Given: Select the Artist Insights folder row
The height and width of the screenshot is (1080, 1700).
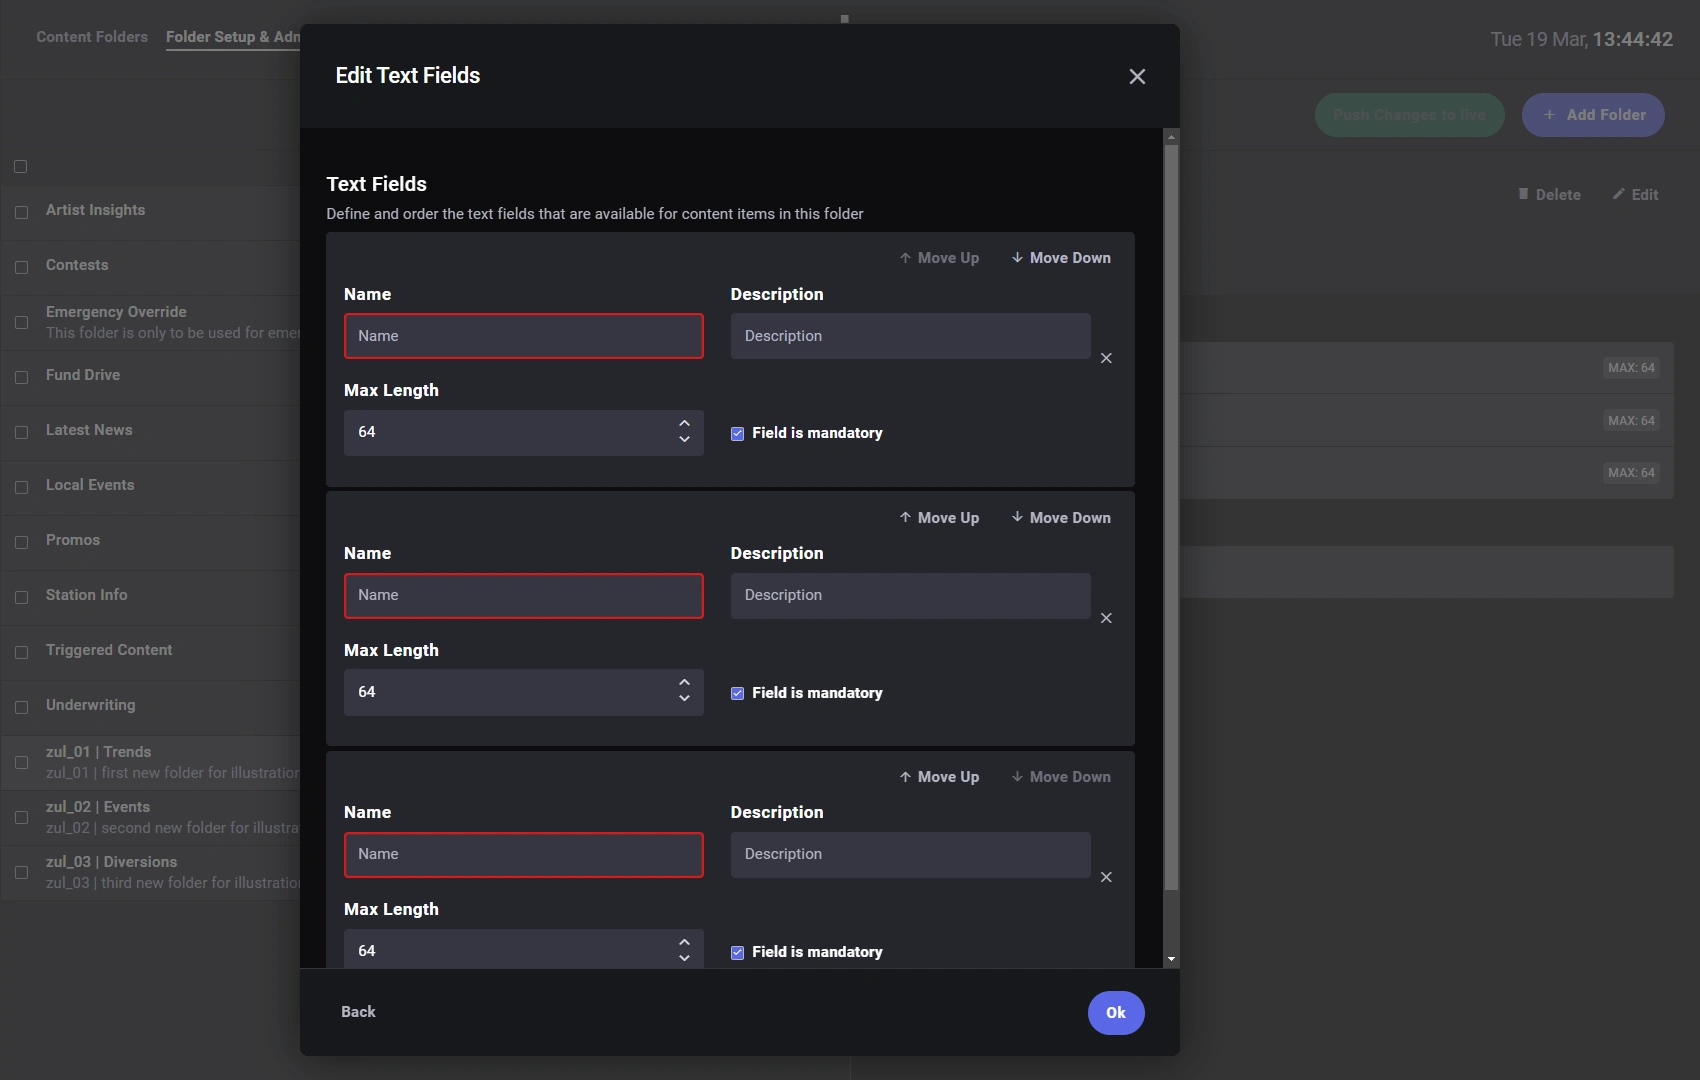Looking at the screenshot, I should [x=150, y=212].
